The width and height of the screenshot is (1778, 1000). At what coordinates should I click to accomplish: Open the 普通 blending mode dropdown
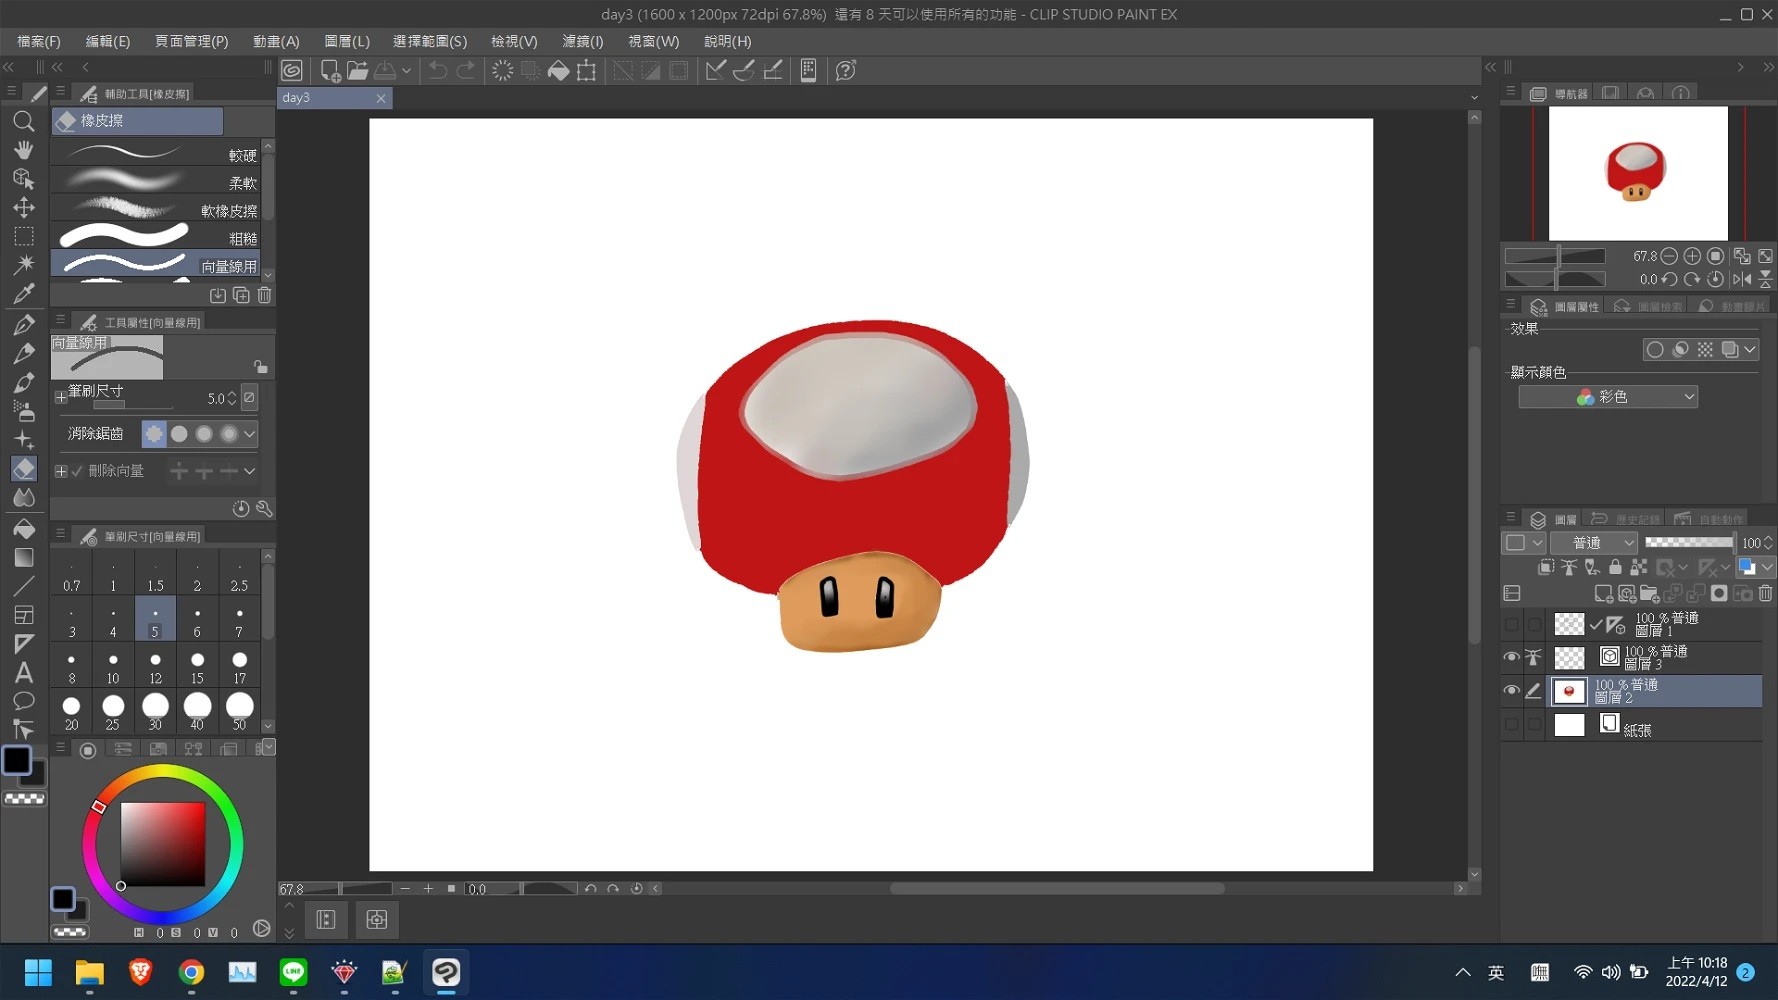point(1593,542)
